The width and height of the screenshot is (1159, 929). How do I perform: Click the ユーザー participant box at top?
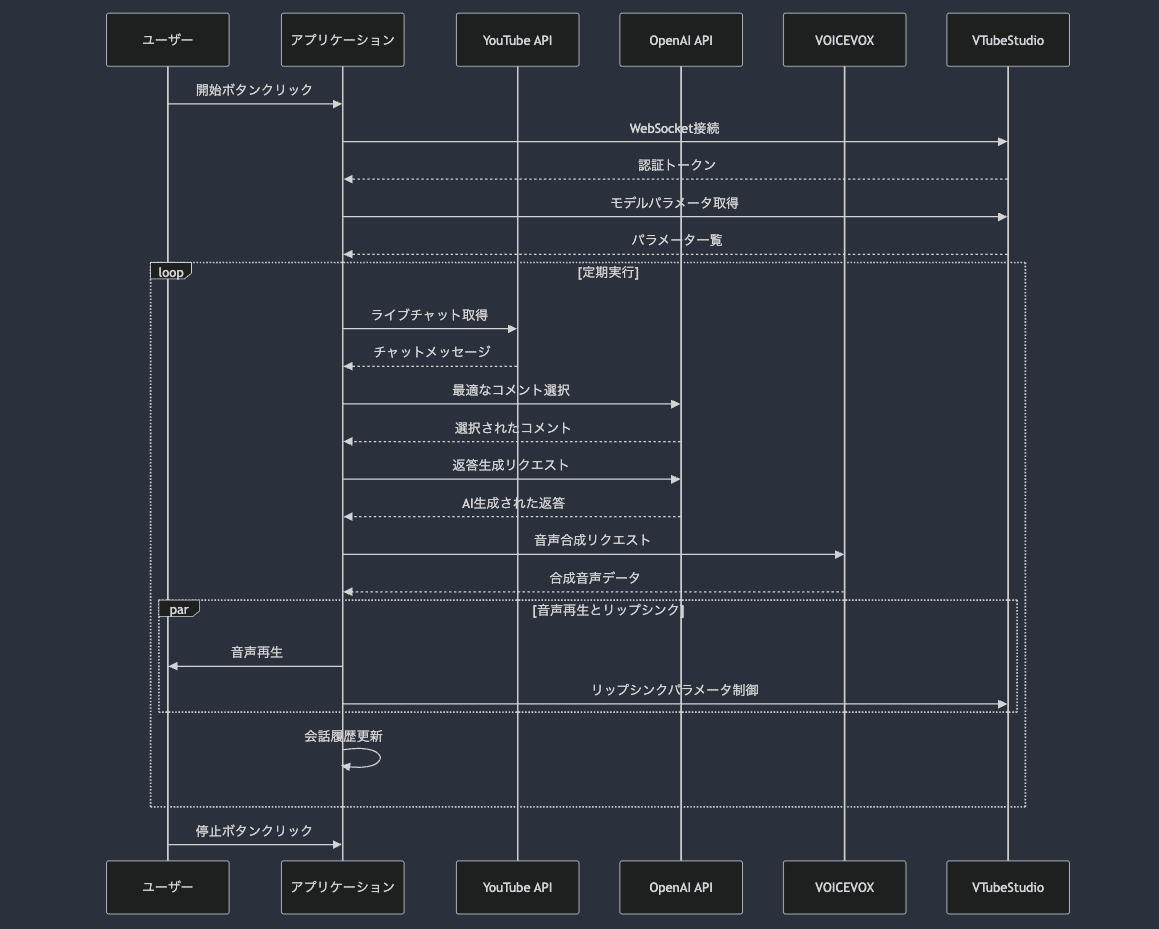[x=167, y=39]
